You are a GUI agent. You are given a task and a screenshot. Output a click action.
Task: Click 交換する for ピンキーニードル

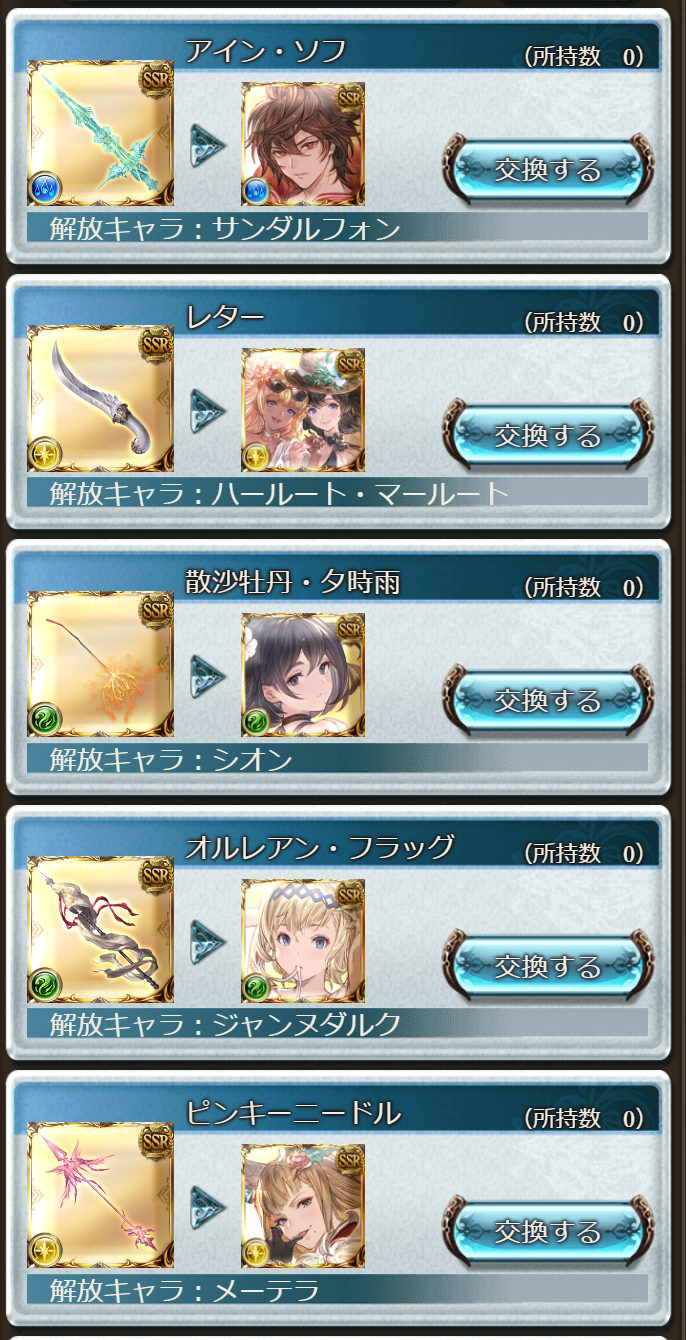coord(548,1231)
